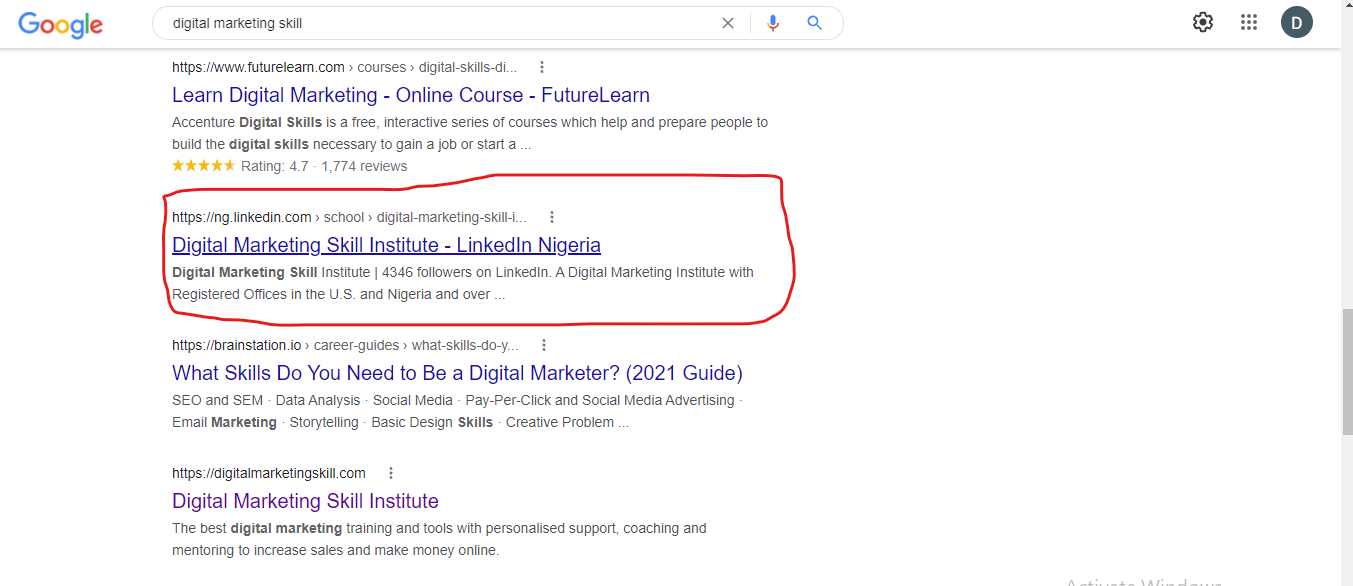Click the snippet starting 'SEO and SEM · Data Analysis'
This screenshot has height=586, width=1353.
coord(457,411)
